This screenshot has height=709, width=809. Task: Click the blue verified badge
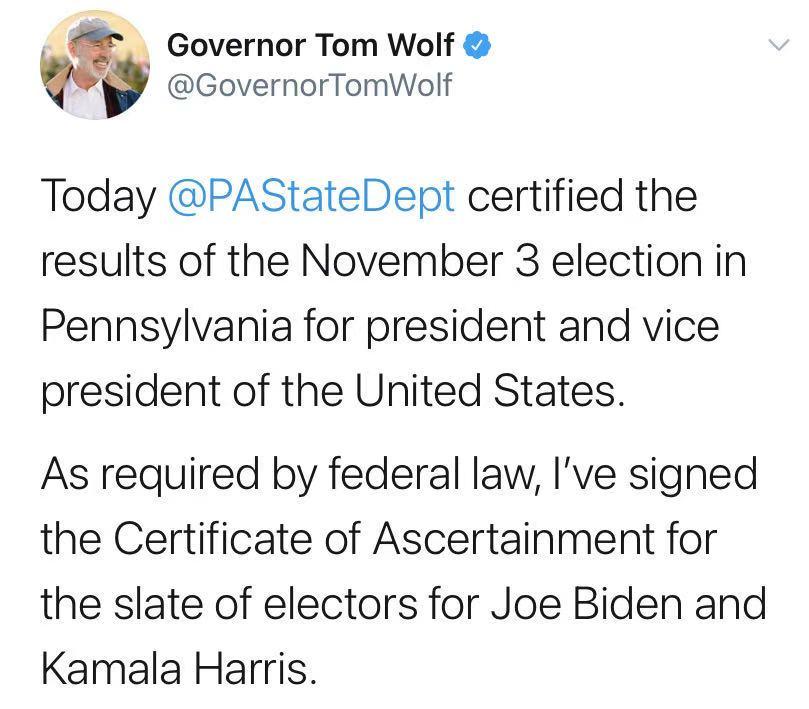click(x=477, y=45)
